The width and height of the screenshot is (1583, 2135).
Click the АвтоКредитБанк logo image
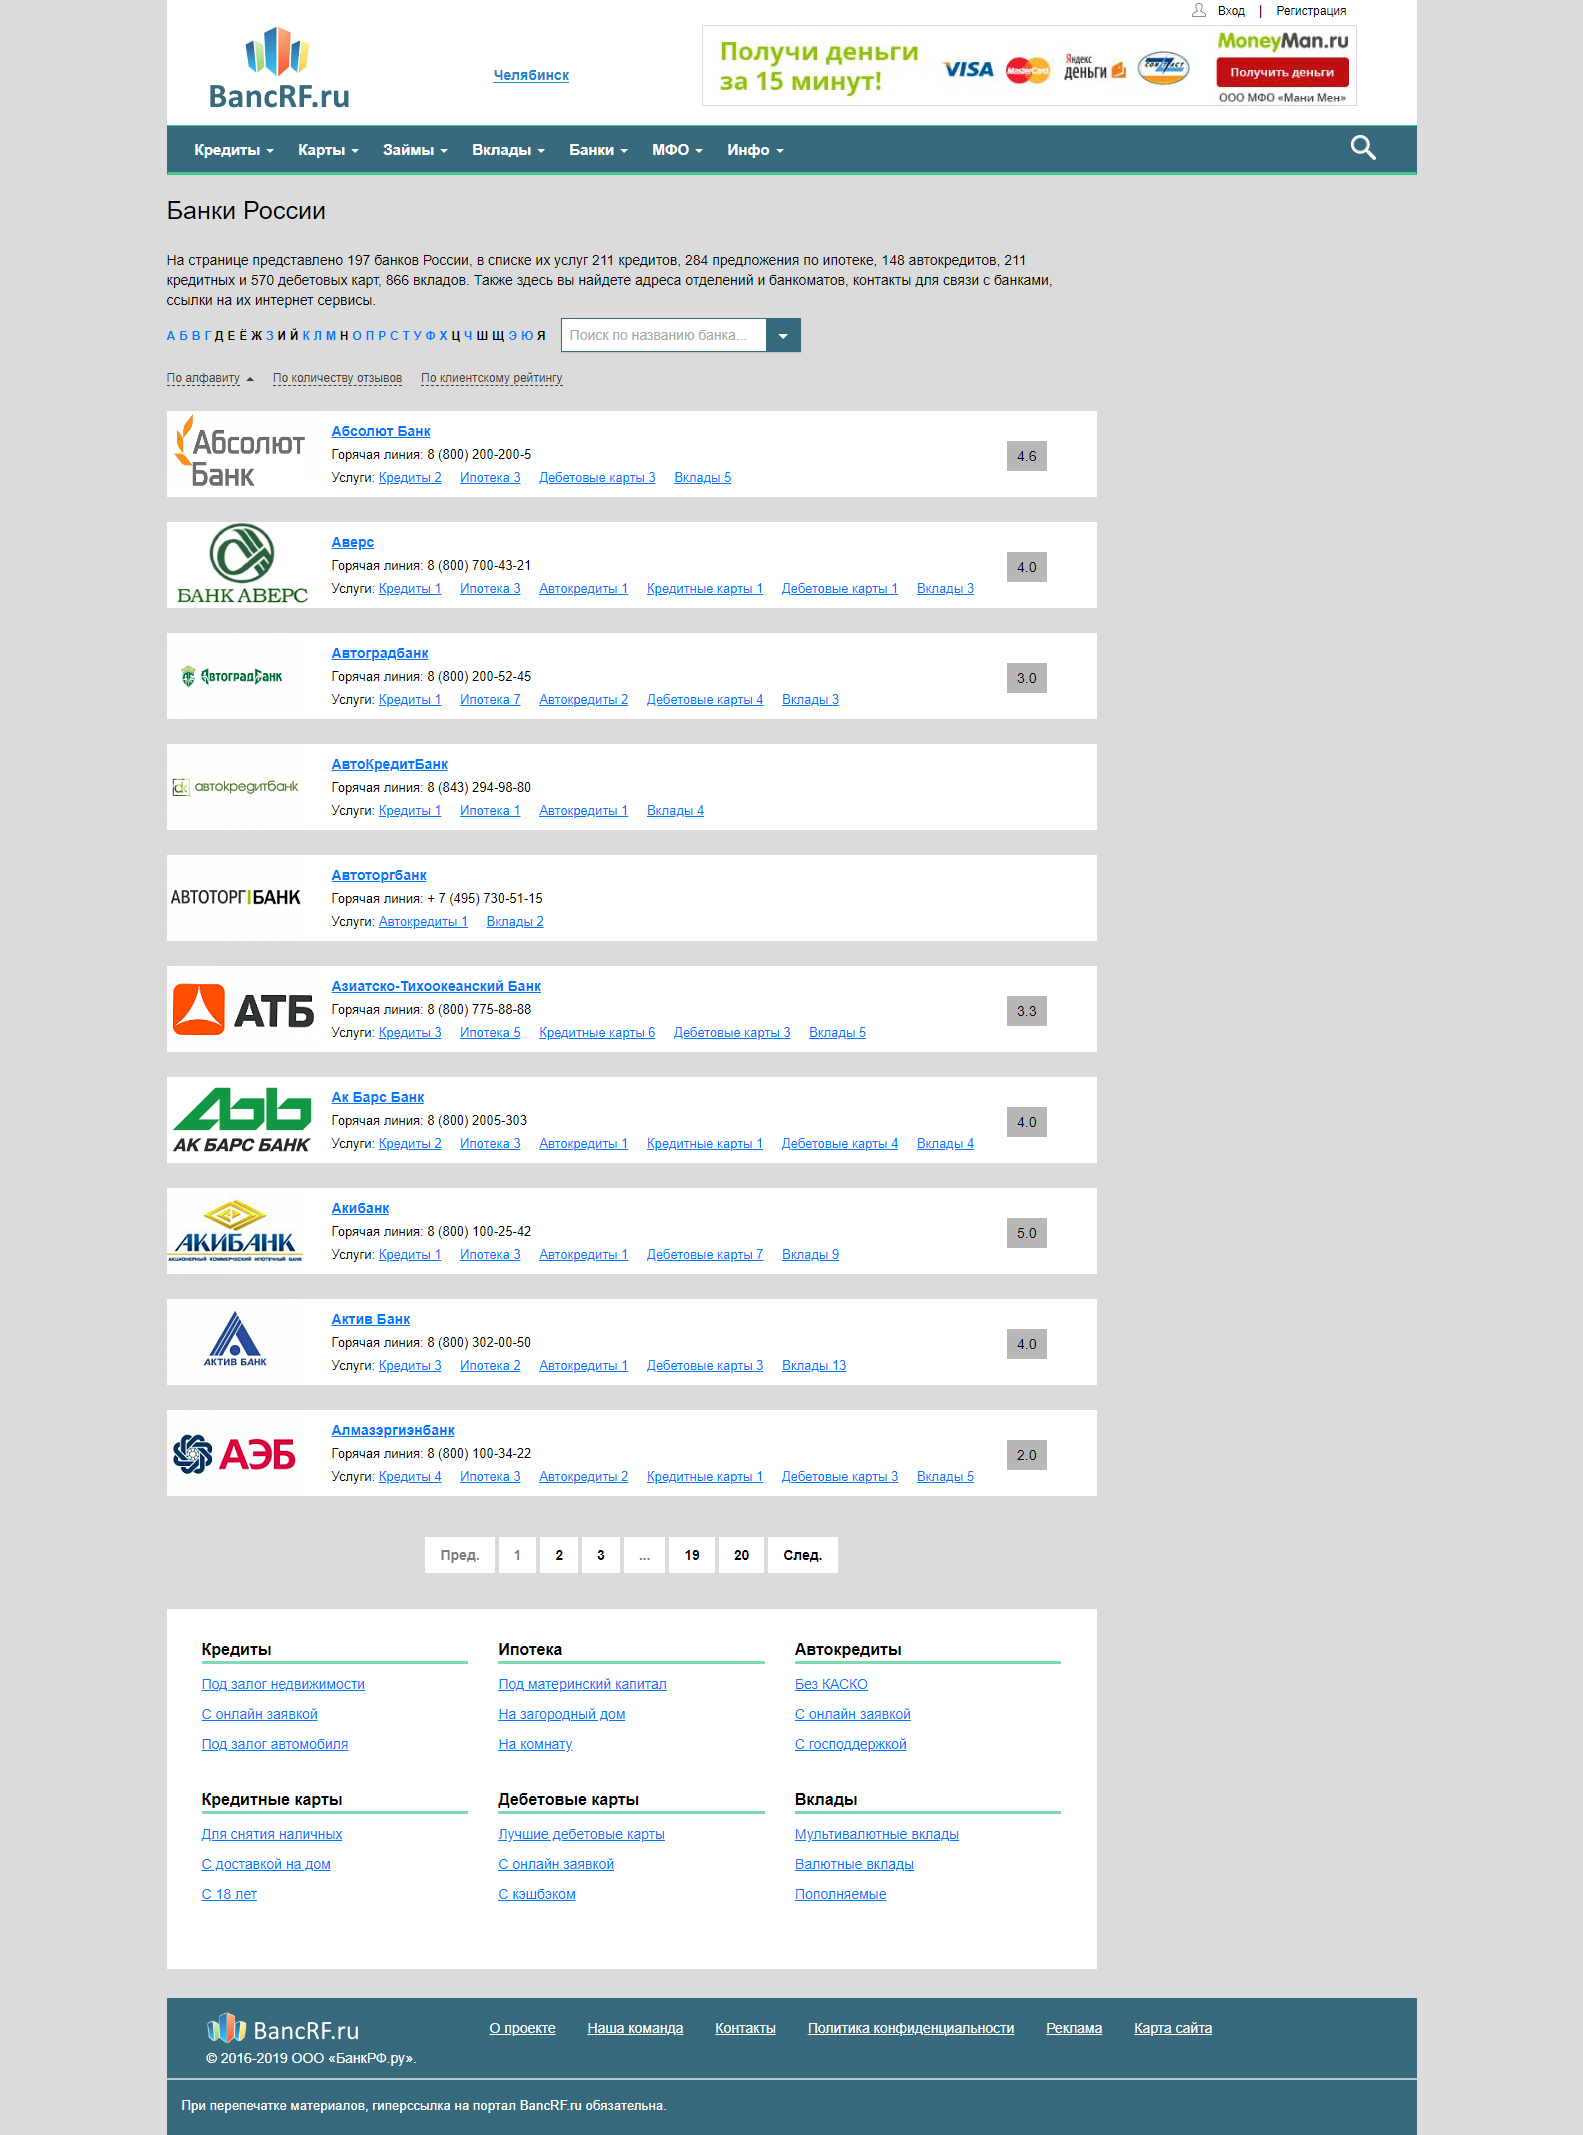pyautogui.click(x=236, y=787)
